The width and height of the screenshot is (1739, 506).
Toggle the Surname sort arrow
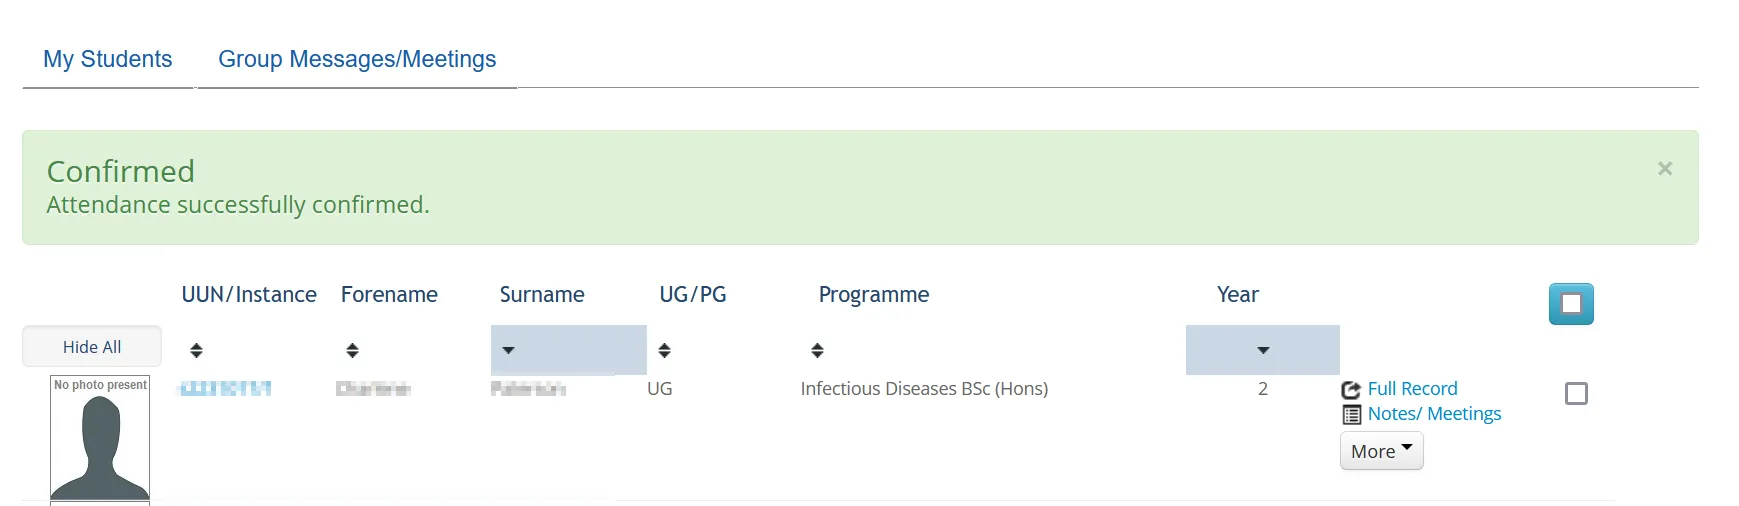coord(508,350)
